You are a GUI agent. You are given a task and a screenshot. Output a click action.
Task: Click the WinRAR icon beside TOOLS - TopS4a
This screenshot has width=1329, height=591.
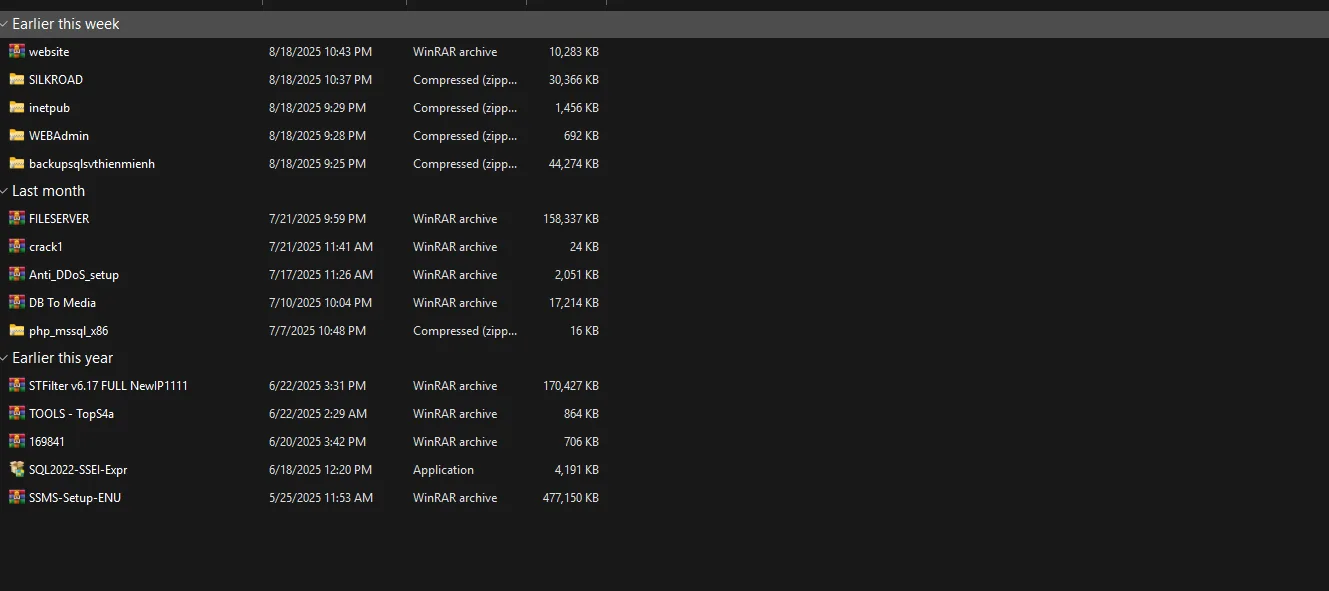point(16,413)
